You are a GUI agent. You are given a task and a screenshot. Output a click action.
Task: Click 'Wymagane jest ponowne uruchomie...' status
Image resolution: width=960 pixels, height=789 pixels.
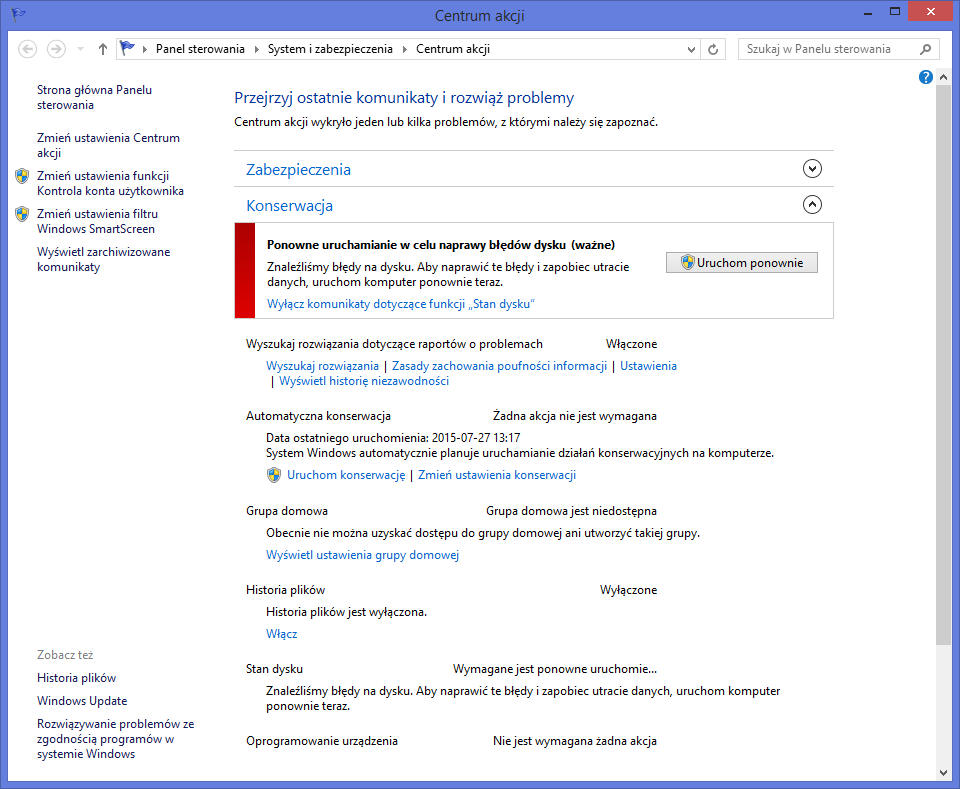coord(555,669)
